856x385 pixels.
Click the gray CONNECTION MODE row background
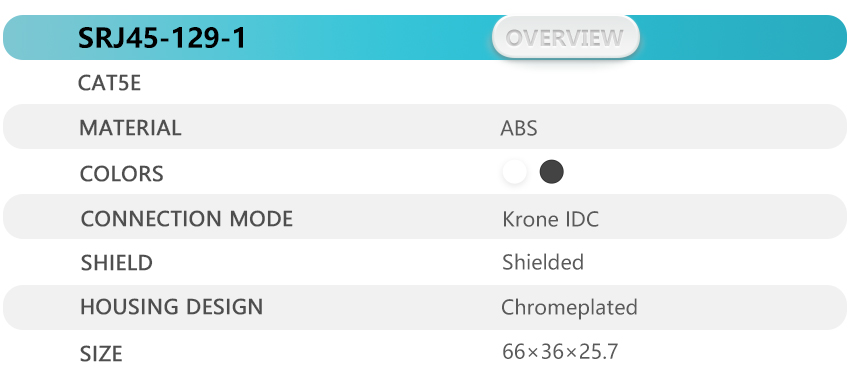[x=425, y=216]
